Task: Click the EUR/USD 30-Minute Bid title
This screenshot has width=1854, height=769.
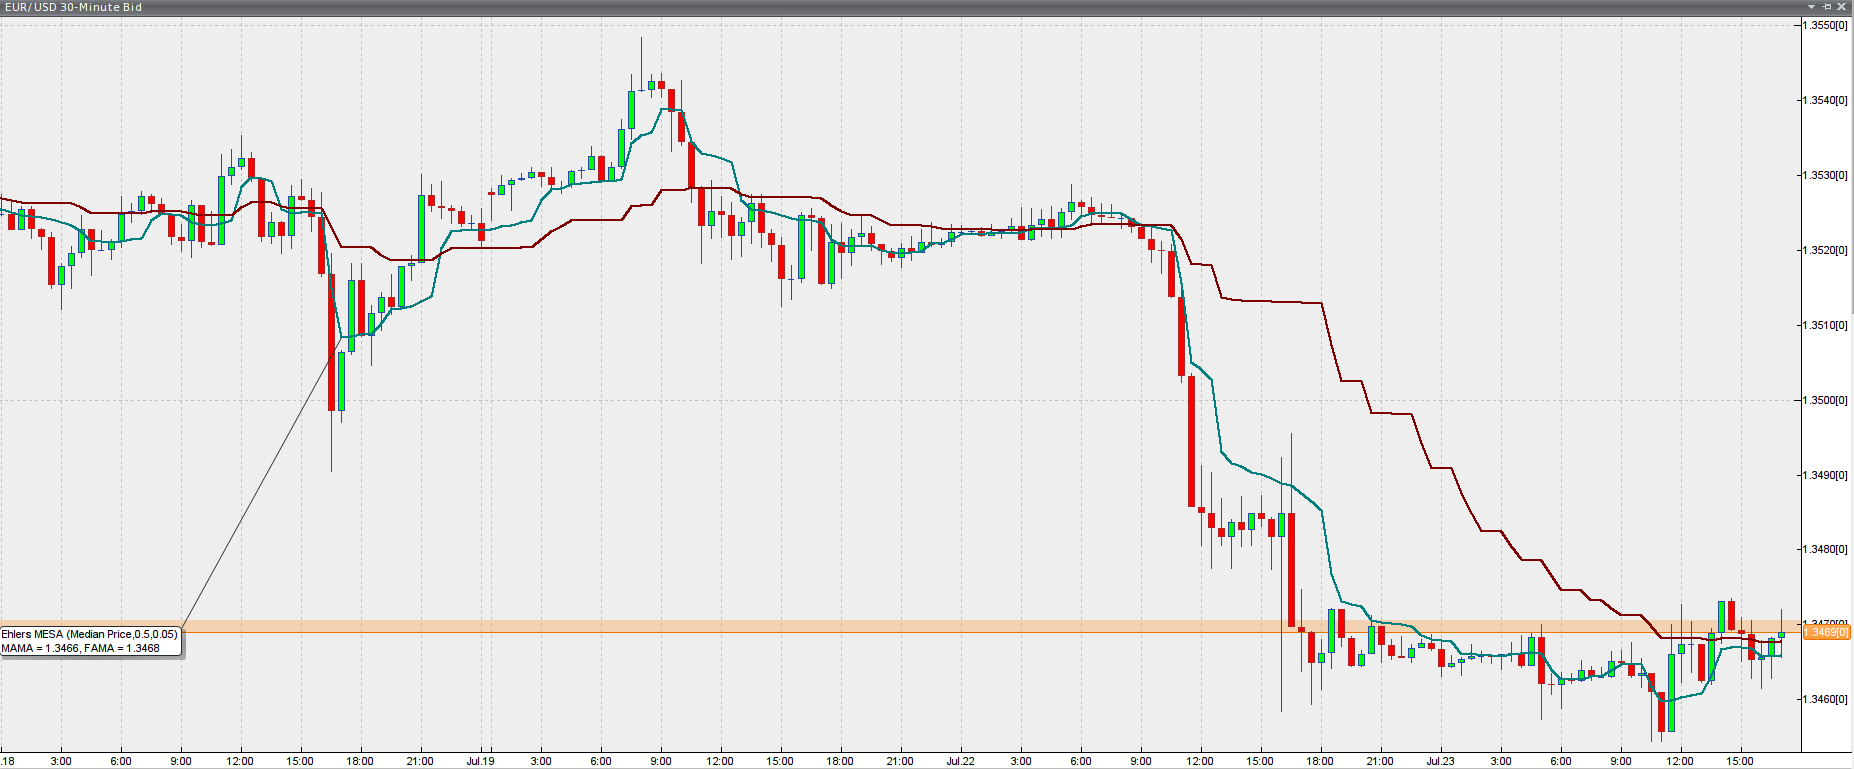Action: coord(73,7)
